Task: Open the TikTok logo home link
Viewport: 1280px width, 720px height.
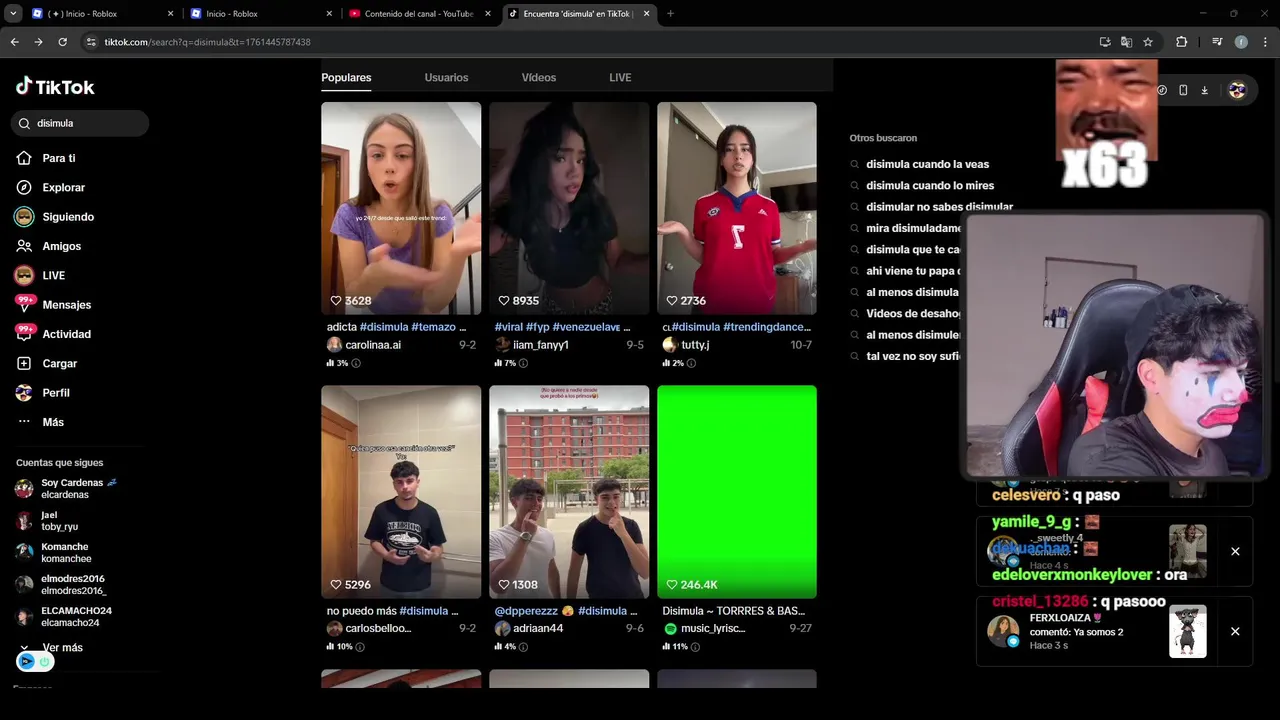Action: pos(55,87)
